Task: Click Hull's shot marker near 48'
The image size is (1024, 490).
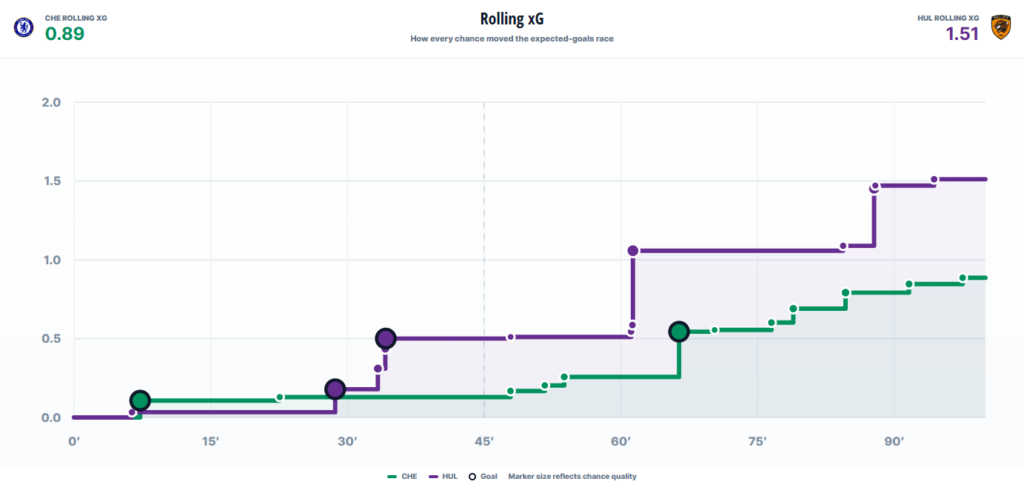Action: (x=511, y=337)
